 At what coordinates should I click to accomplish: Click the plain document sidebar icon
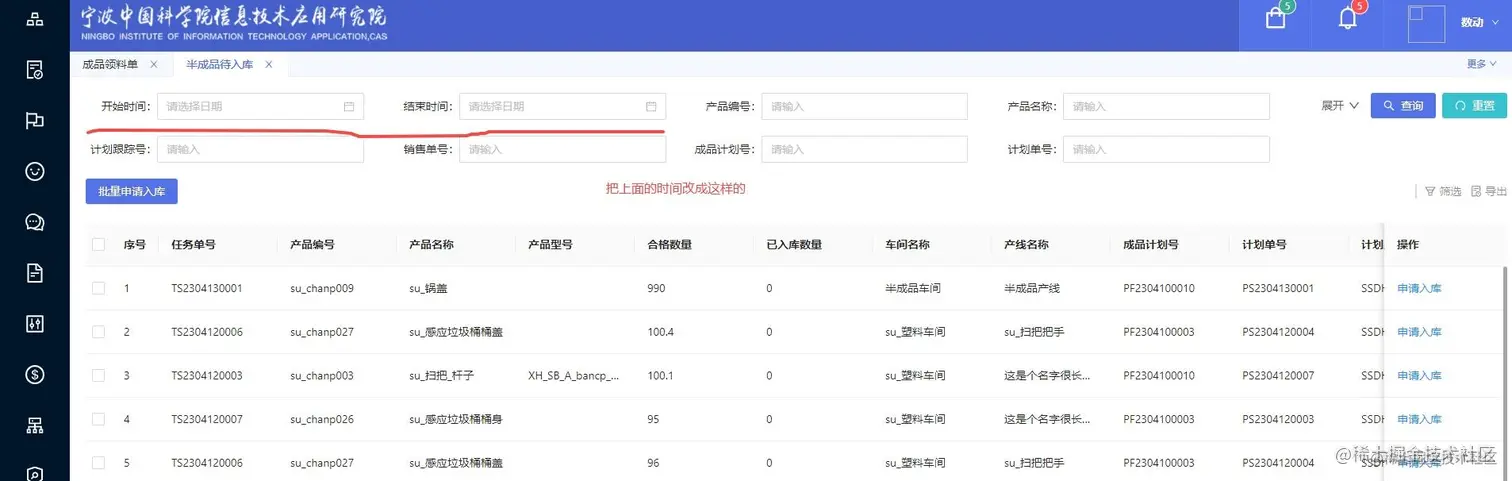[35, 273]
